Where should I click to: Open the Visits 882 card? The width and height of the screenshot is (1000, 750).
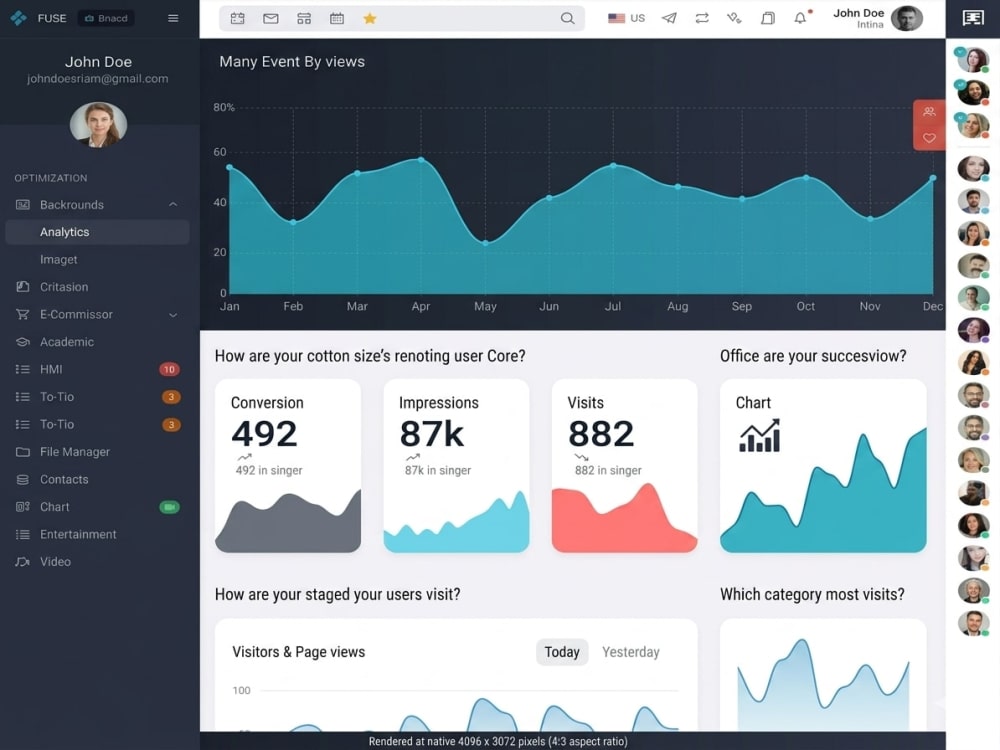click(624, 466)
